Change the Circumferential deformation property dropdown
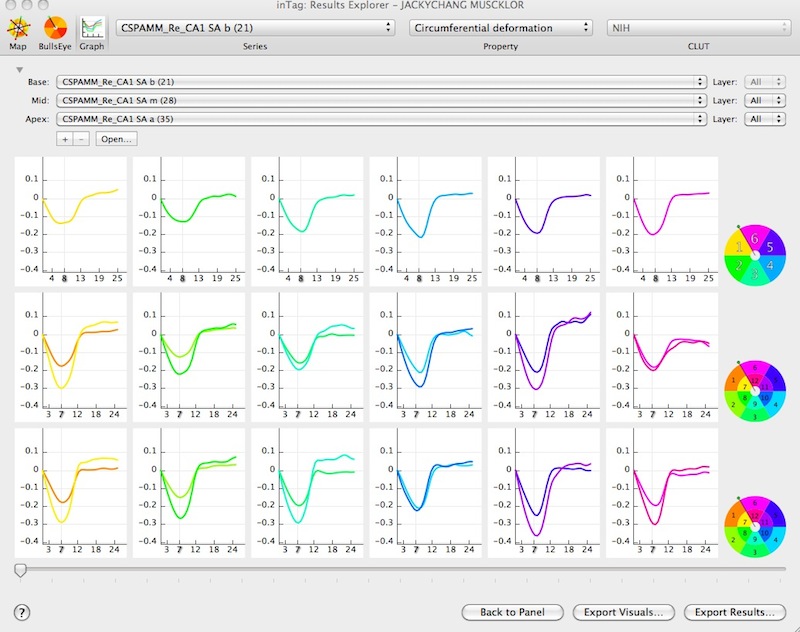Image resolution: width=800 pixels, height=632 pixels. pos(500,29)
